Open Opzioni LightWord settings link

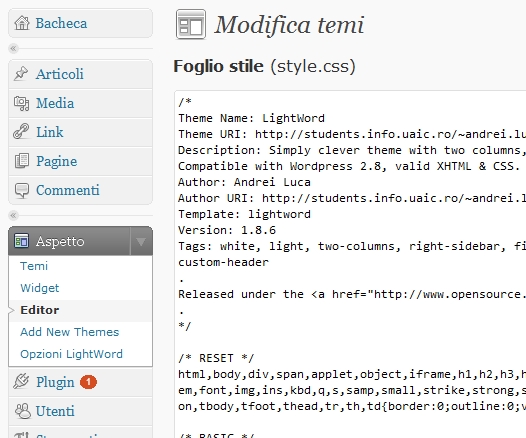tap(71, 354)
